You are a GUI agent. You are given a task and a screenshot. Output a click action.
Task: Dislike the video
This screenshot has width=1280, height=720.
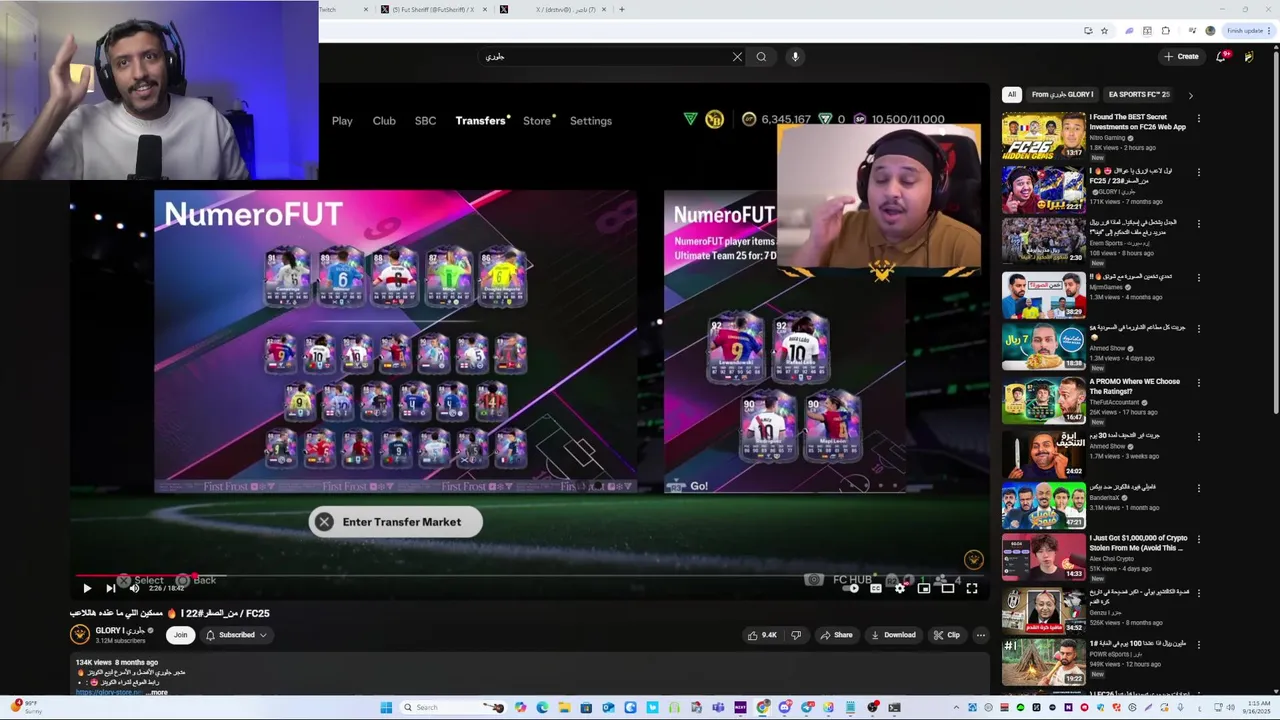pos(796,635)
